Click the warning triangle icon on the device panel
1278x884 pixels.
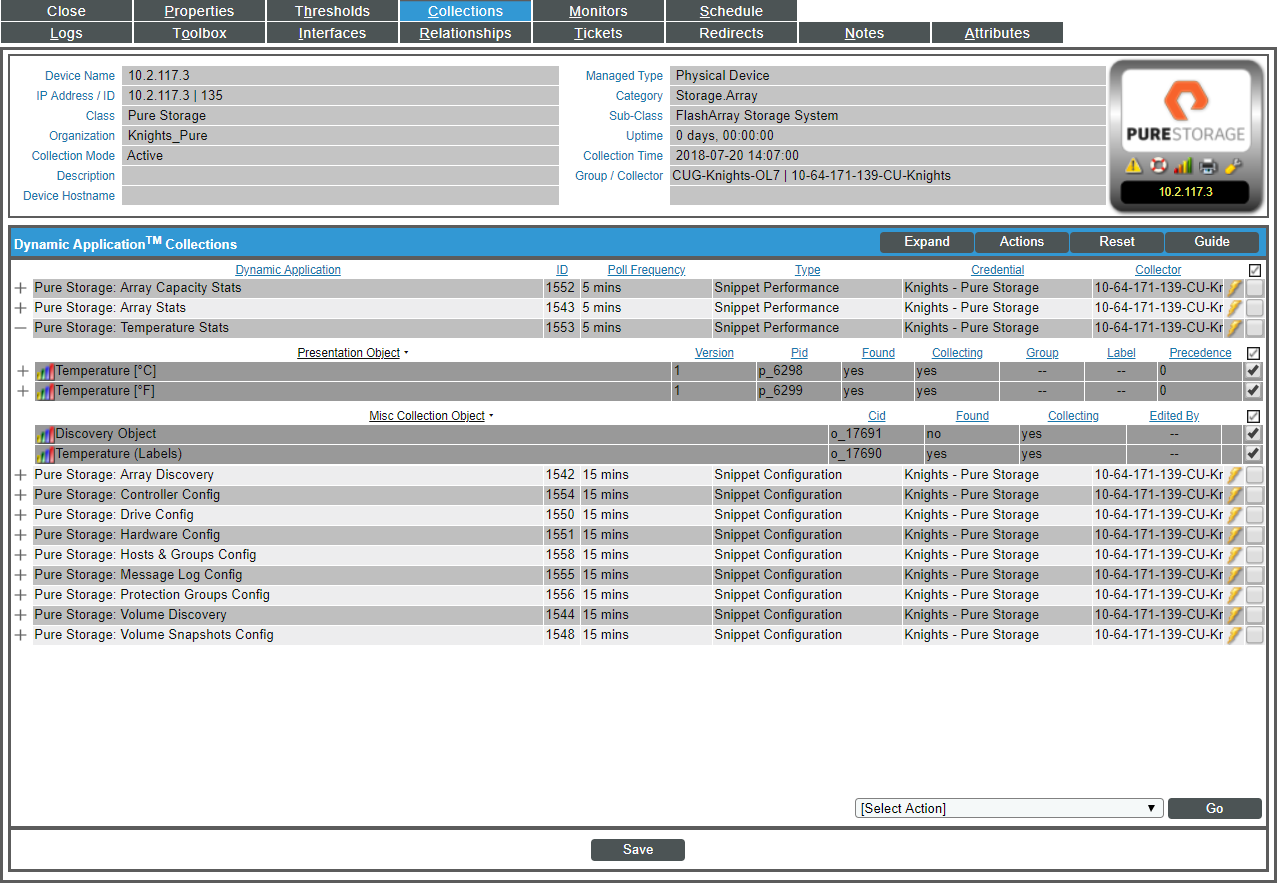(1134, 166)
